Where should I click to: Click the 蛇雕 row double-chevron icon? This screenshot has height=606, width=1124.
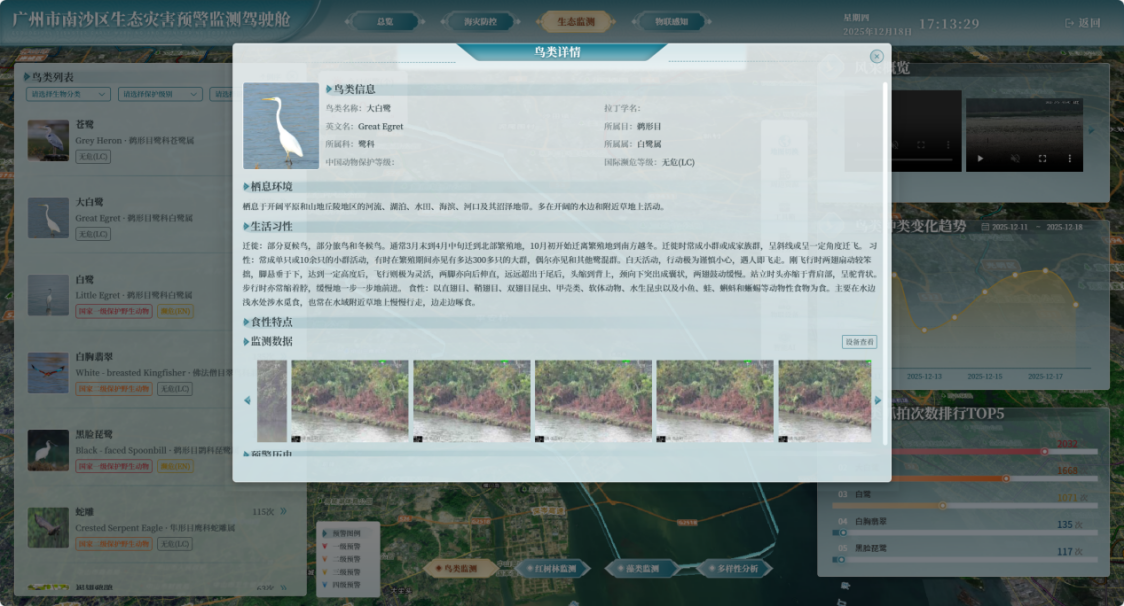click(283, 511)
